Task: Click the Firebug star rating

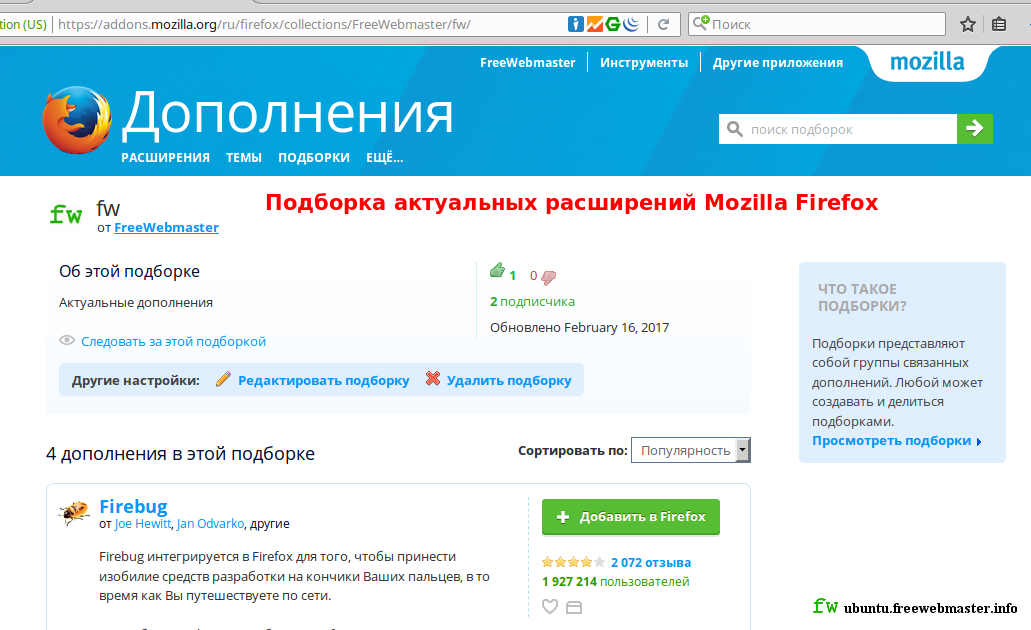Action: pos(573,562)
